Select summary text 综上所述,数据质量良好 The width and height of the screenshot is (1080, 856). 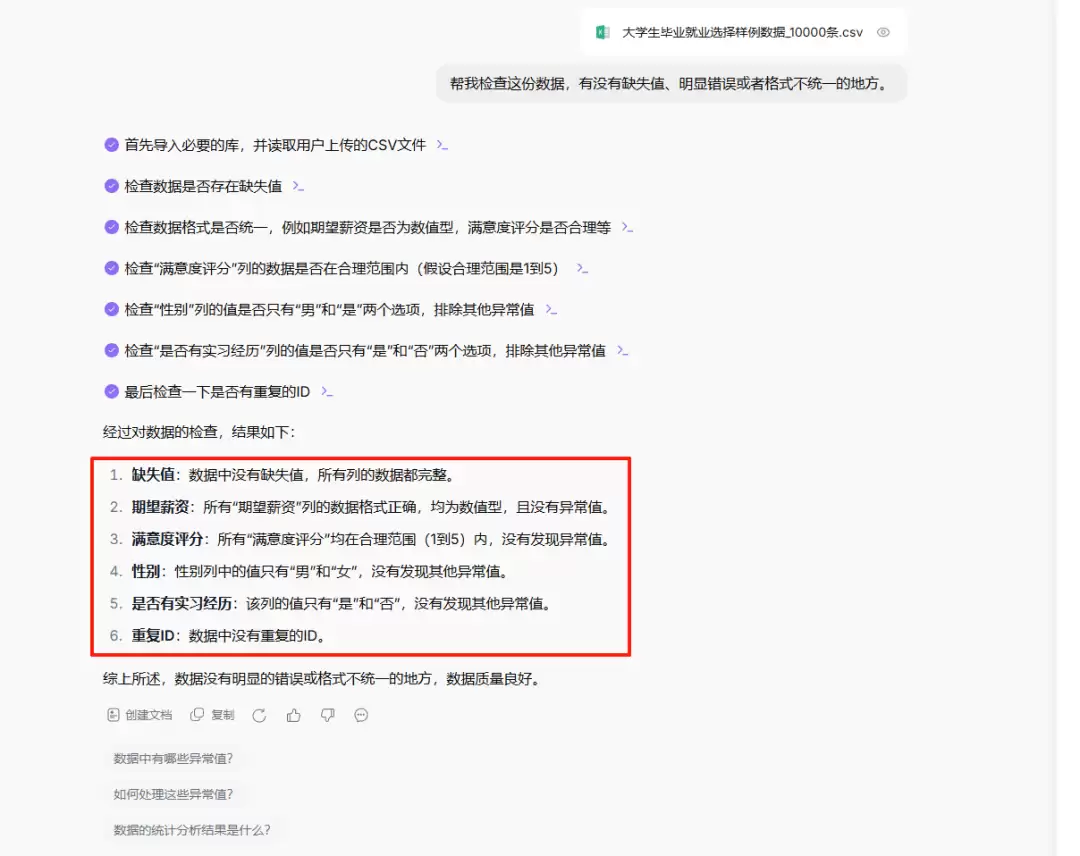point(323,679)
